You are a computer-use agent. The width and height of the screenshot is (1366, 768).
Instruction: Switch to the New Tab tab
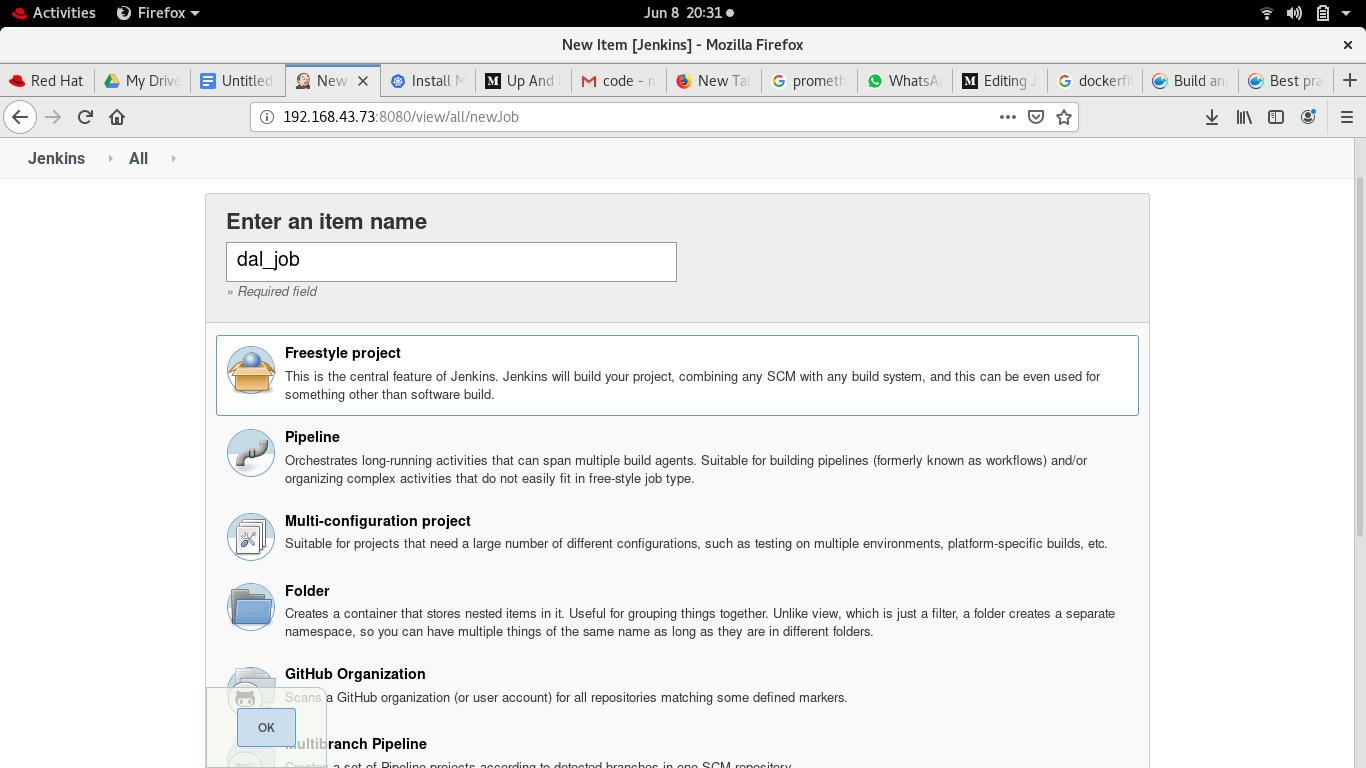pos(713,81)
